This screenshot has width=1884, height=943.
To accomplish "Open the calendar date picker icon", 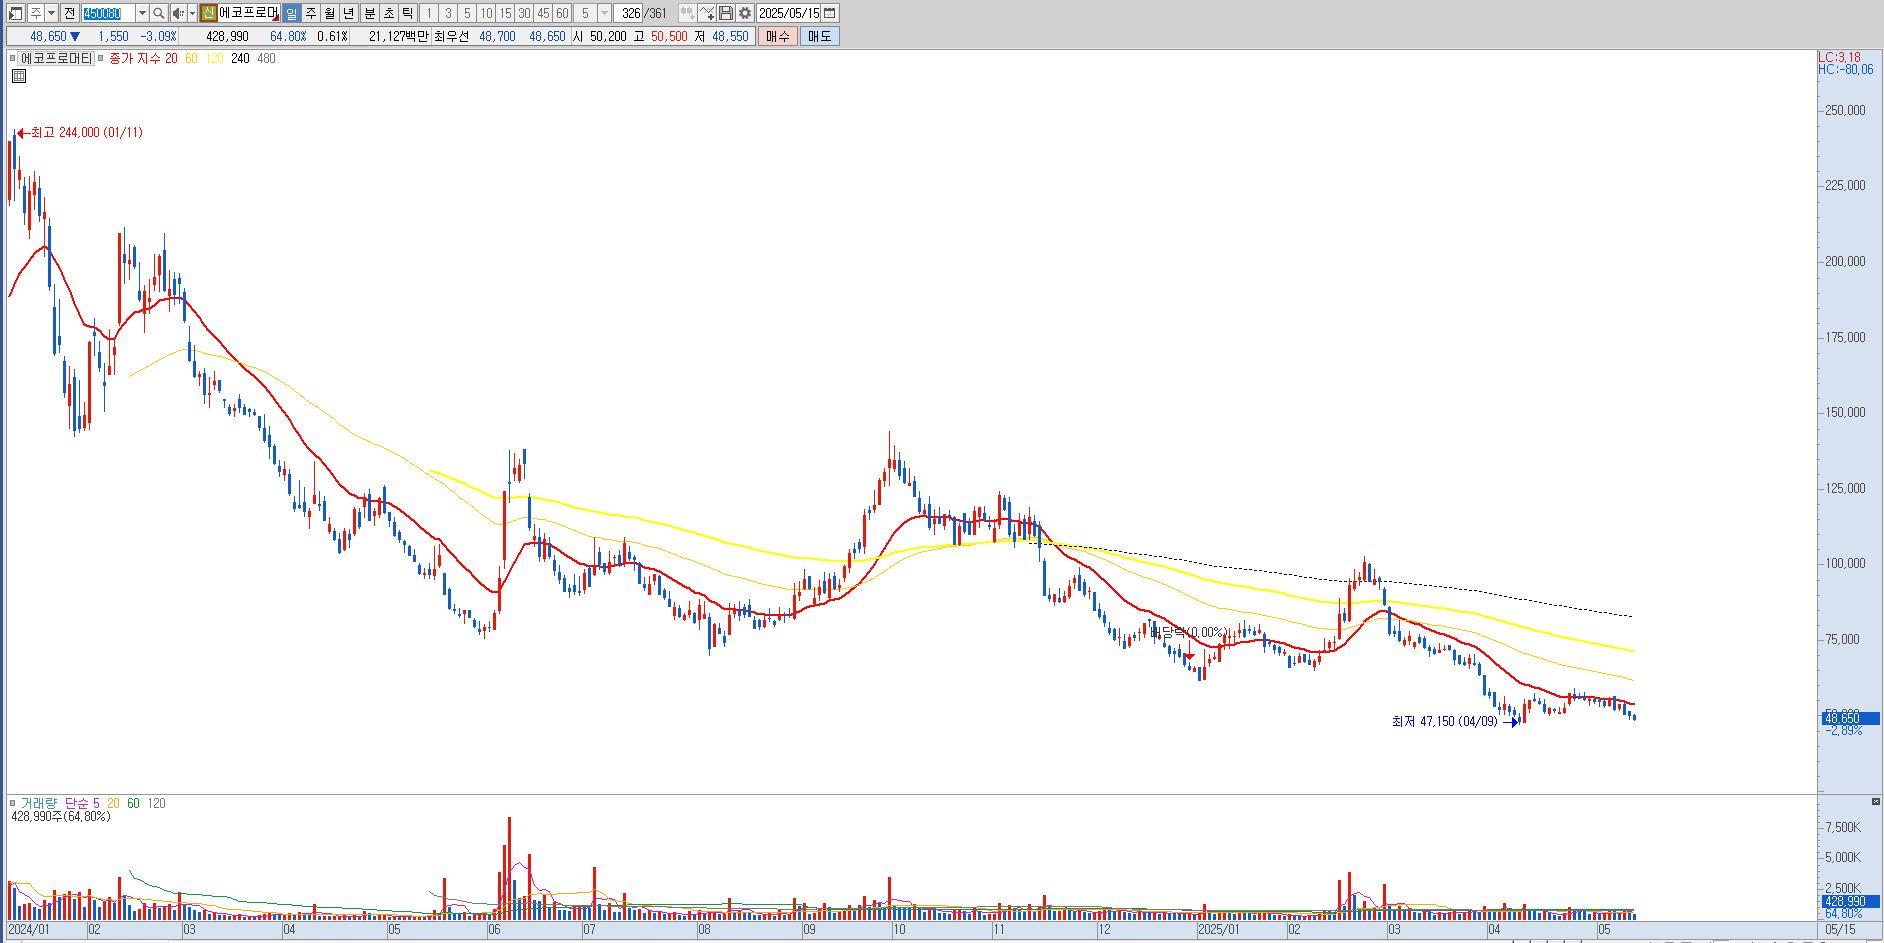I will [830, 13].
